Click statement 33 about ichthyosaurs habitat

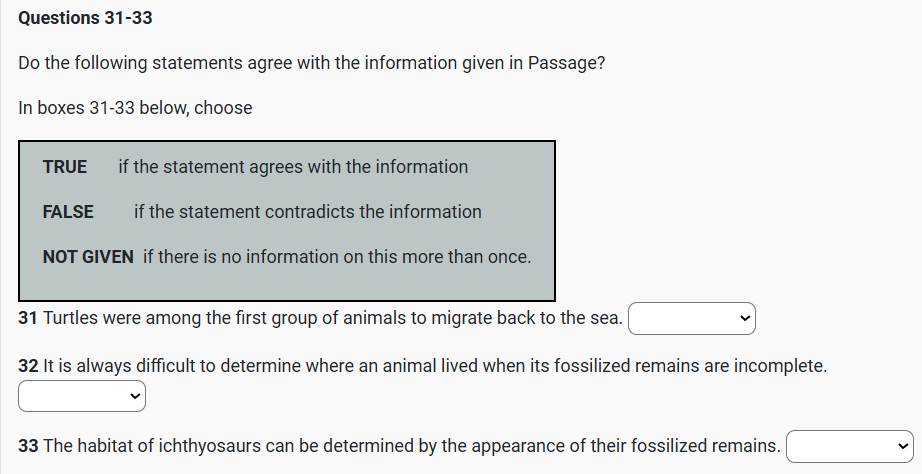411,446
